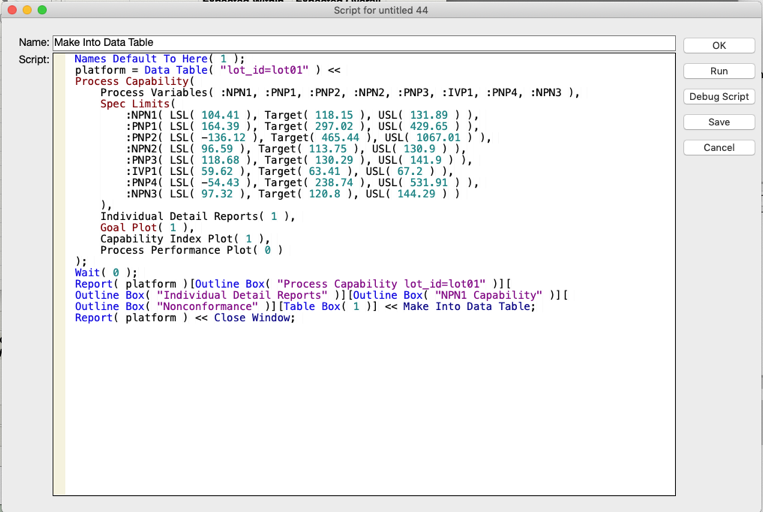763x512 pixels.
Task: Place cursor on NPN1 LSL value 104.41
Action: (x=220, y=115)
